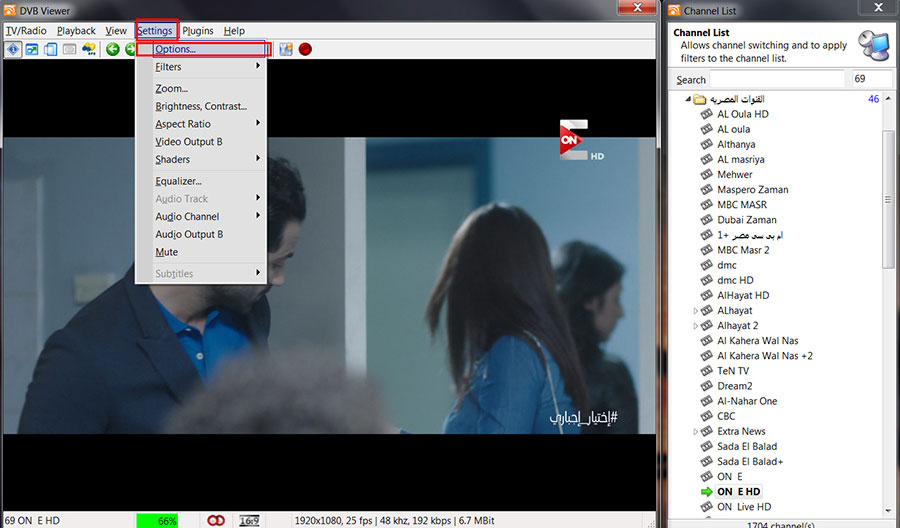Click the 16:9 aspect status icon
Screen dimensions: 900x528
249,521
